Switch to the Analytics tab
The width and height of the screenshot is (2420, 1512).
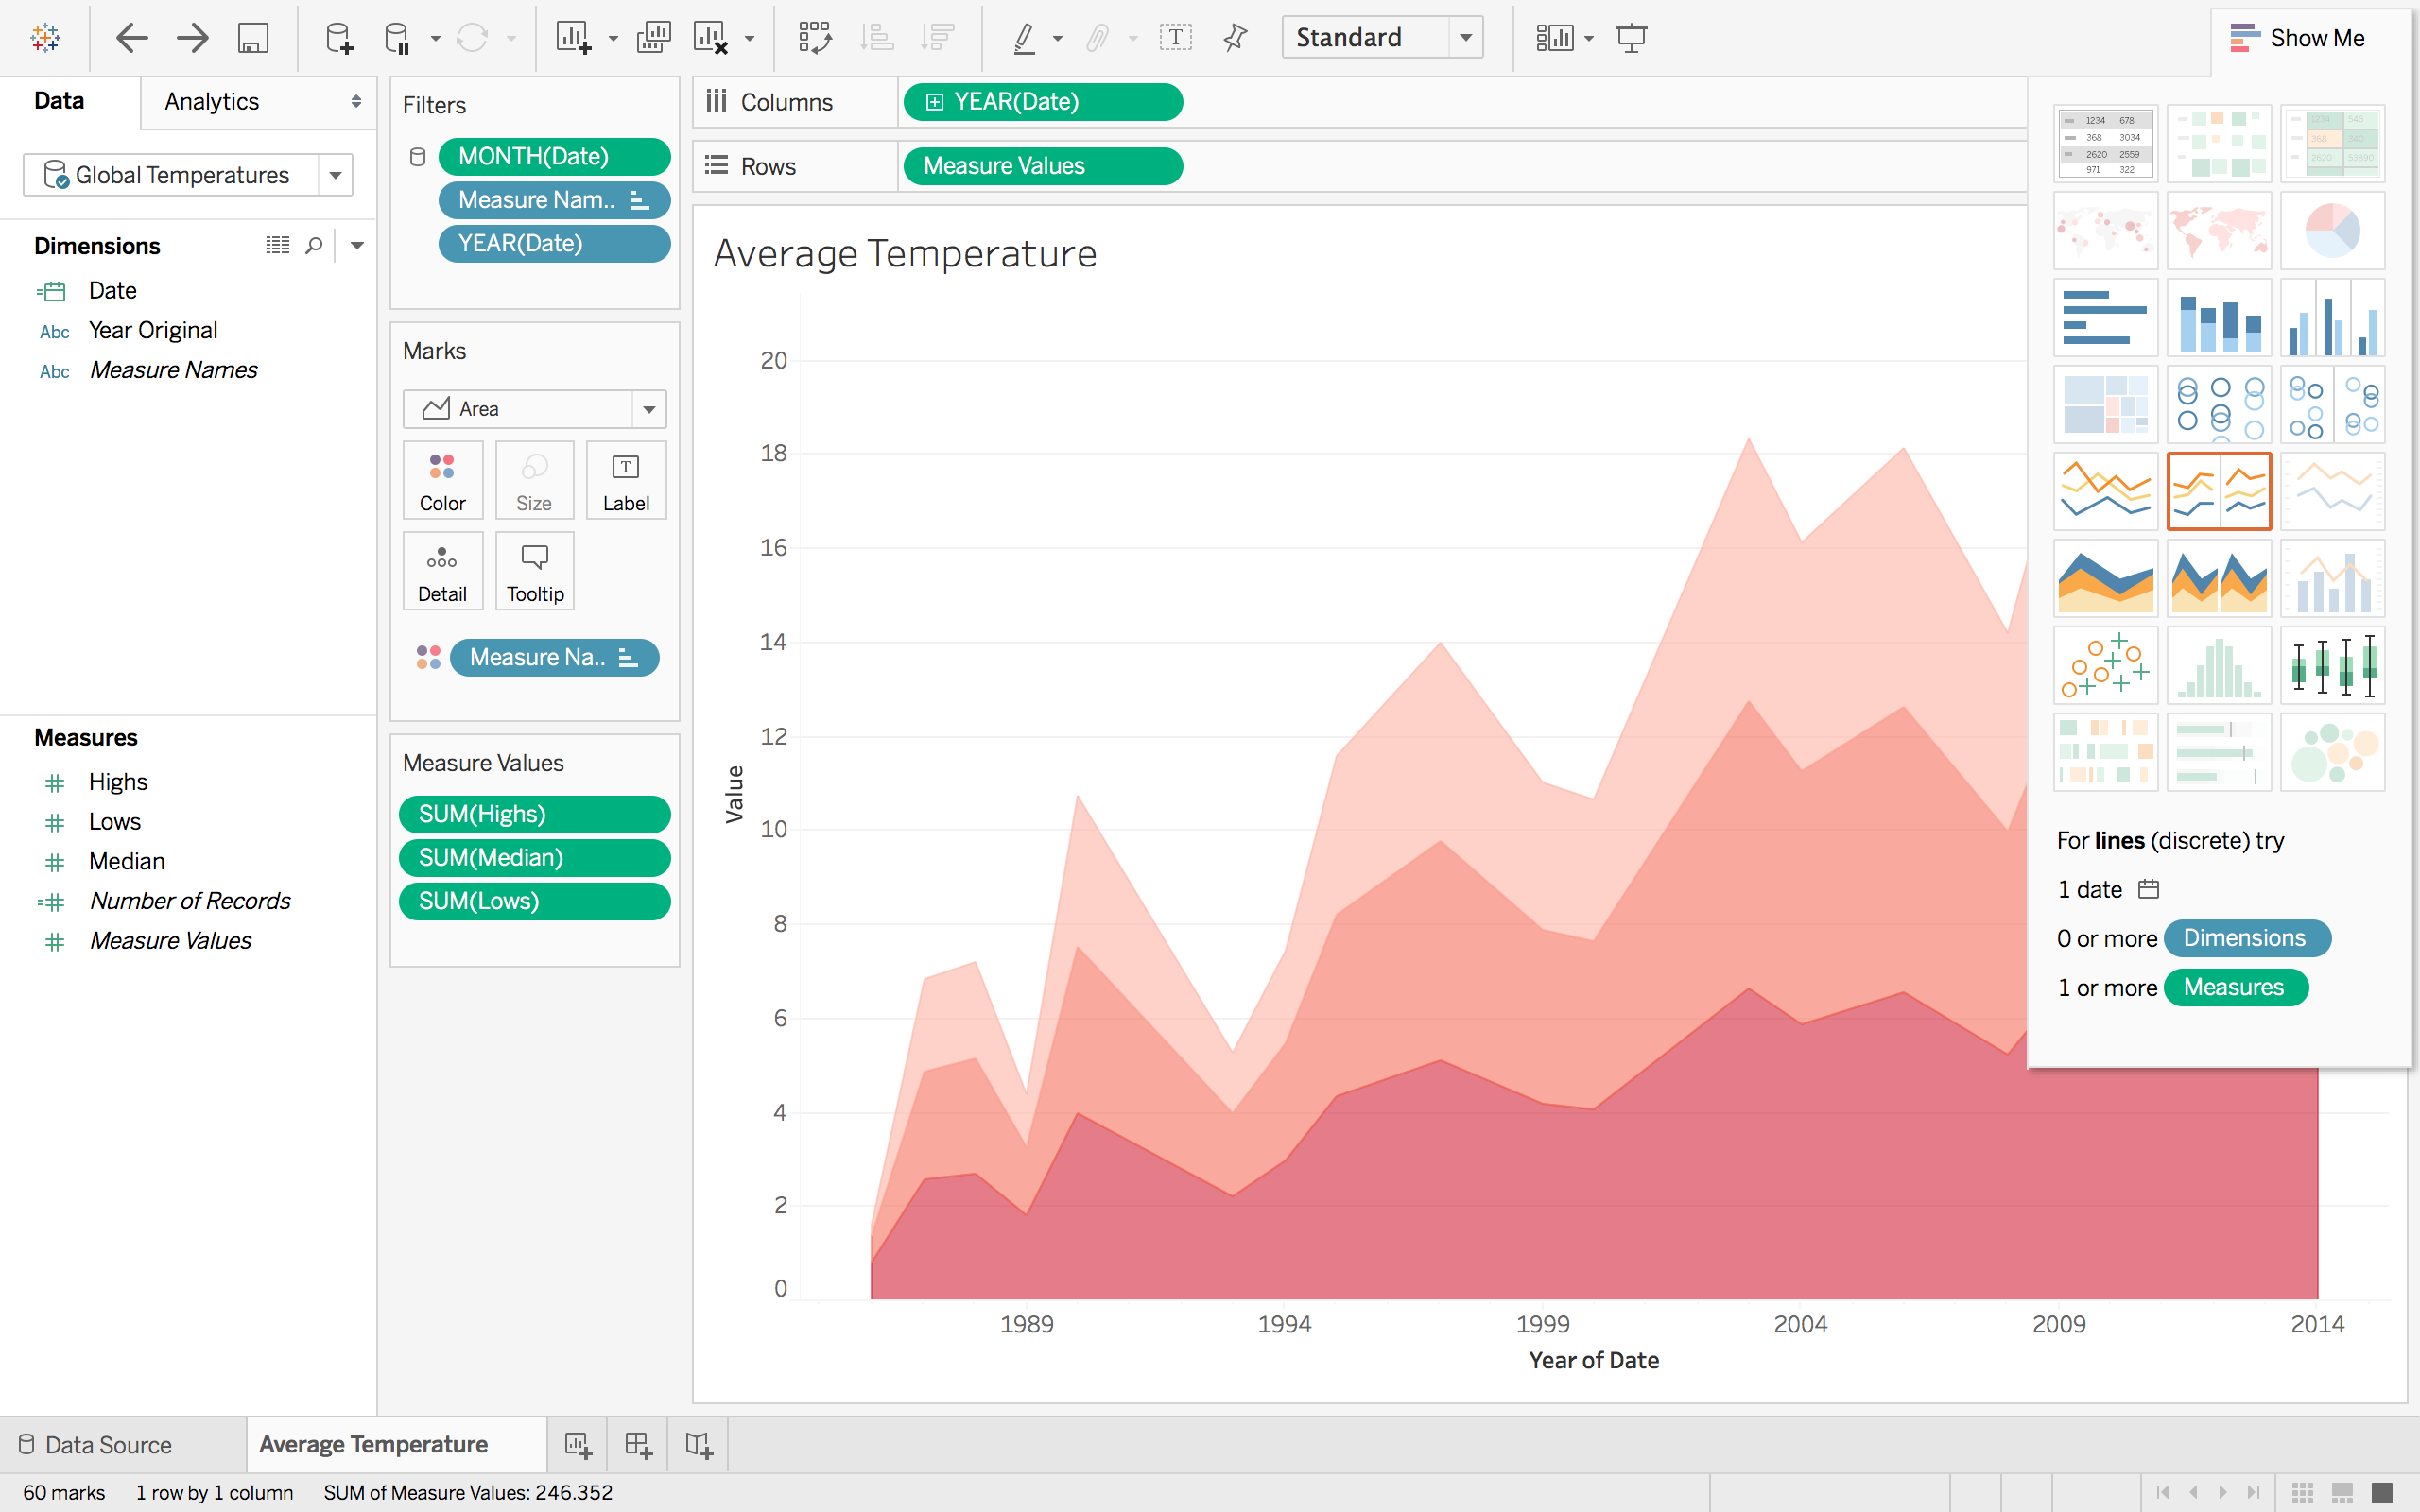pyautogui.click(x=210, y=101)
